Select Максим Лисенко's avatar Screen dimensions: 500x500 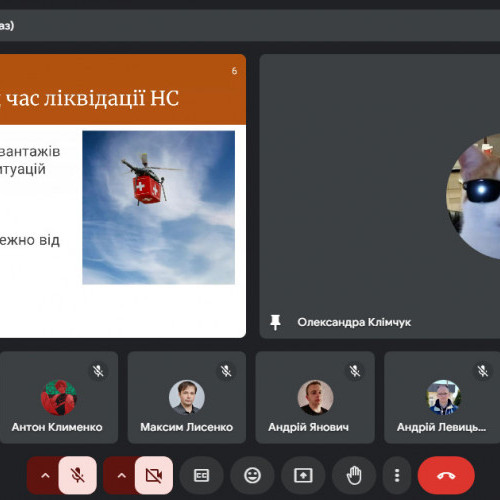187,397
